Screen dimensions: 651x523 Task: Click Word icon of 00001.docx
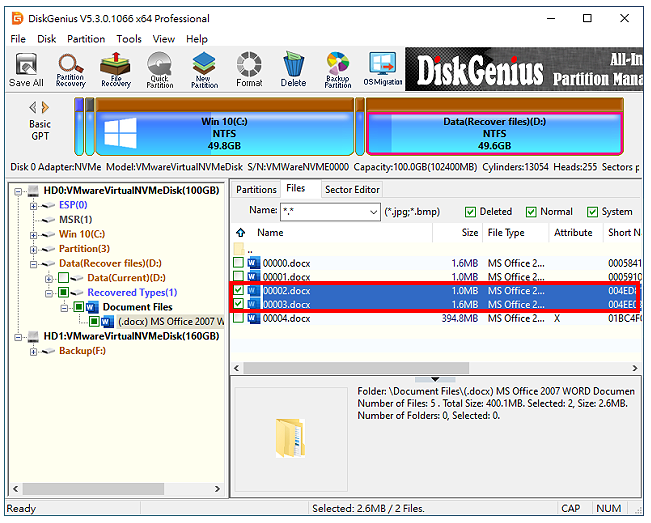[253, 277]
